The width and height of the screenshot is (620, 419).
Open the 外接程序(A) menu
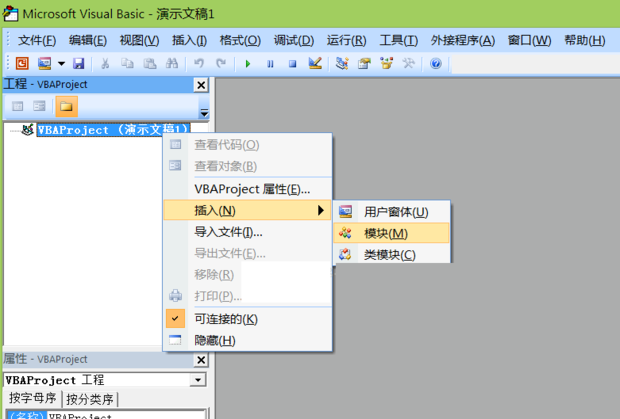pyautogui.click(x=463, y=40)
